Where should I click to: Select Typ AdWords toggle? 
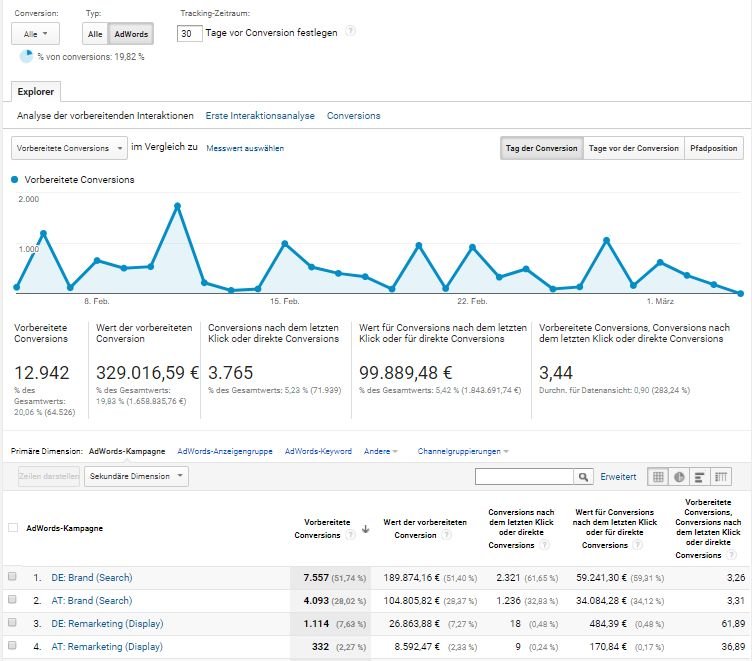[131, 34]
